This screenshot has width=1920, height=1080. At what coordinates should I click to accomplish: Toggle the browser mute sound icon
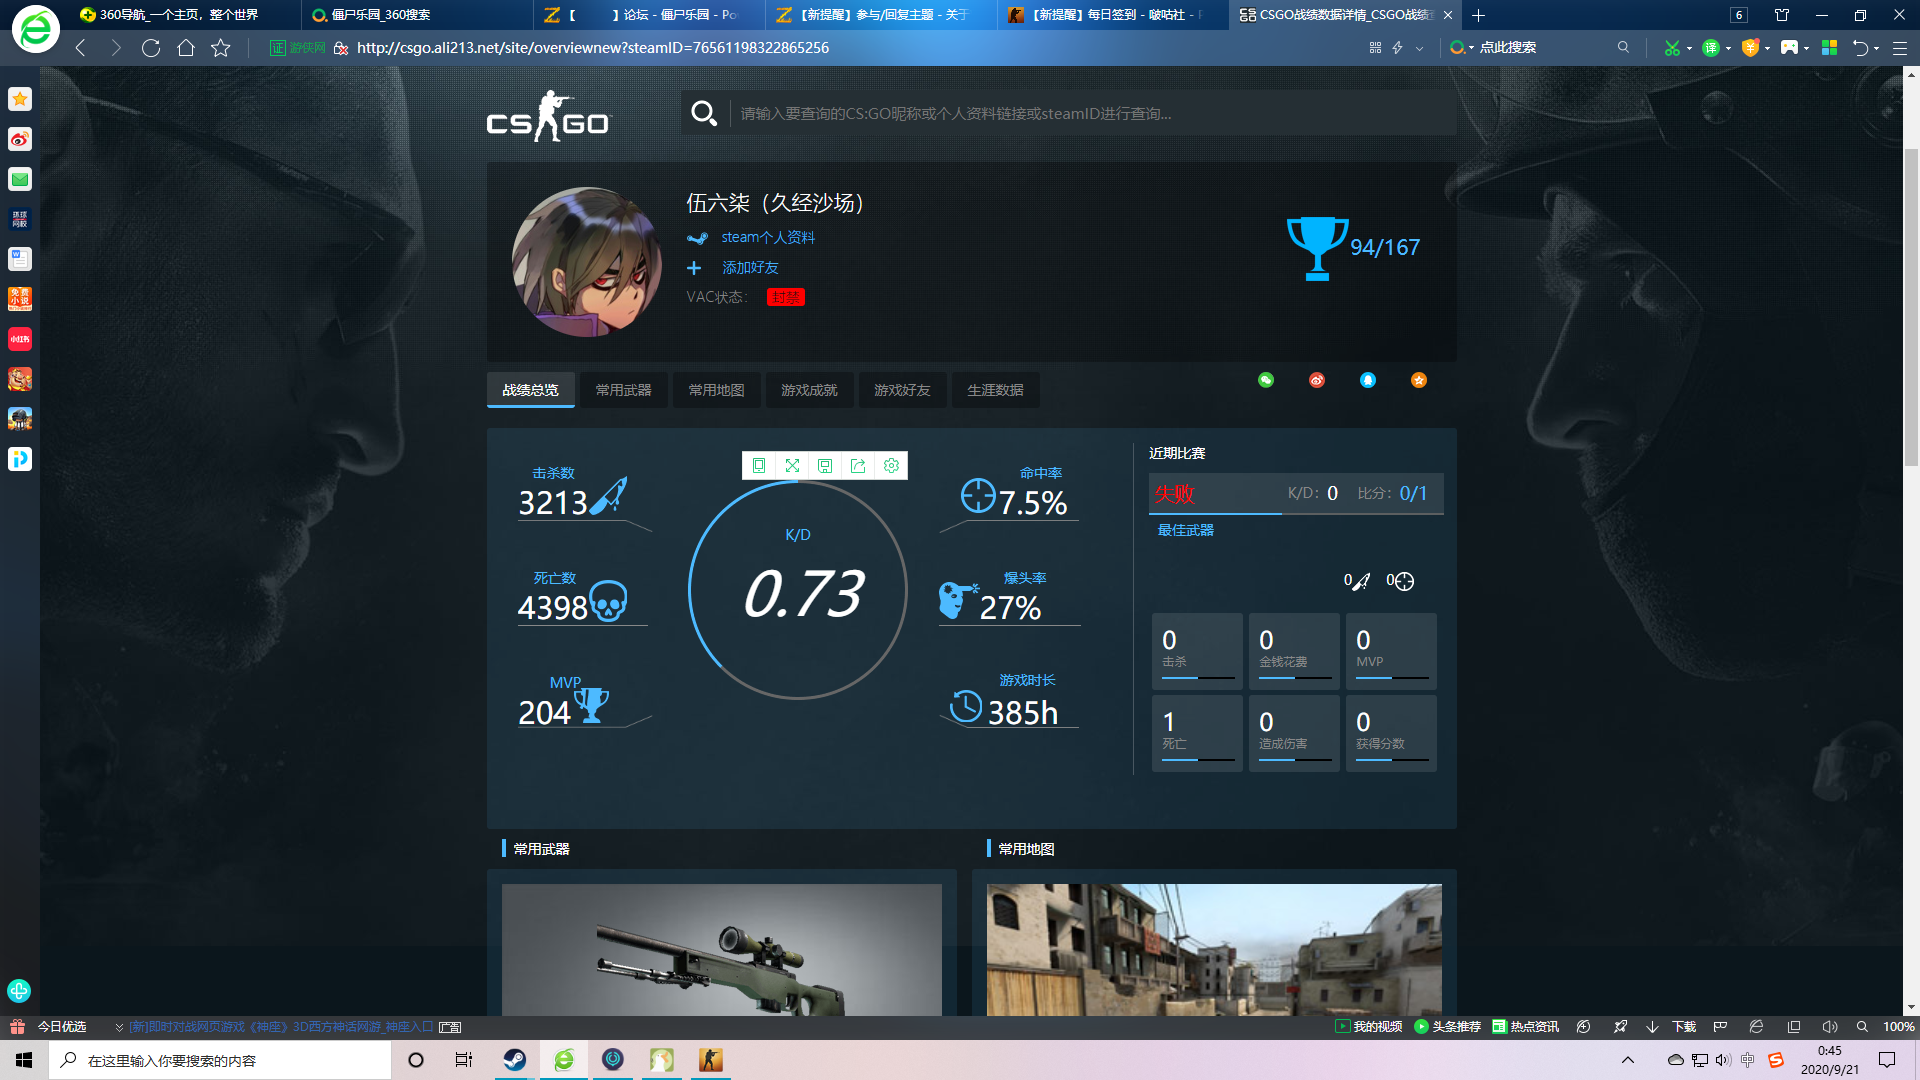point(1830,1027)
